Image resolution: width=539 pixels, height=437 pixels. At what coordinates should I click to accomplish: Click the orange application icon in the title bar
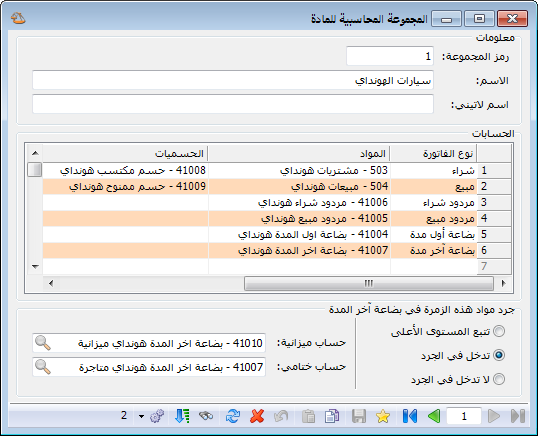pyautogui.click(x=18, y=18)
